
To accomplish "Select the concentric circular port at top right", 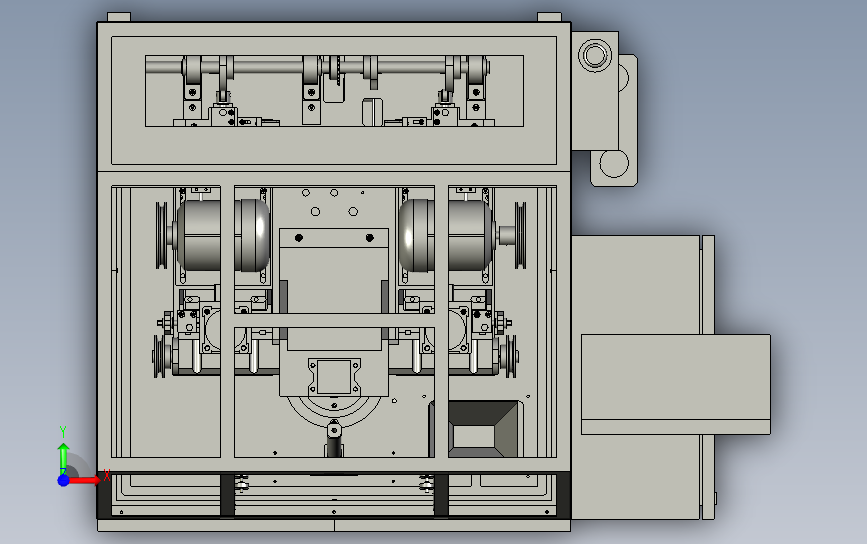I will (x=595, y=55).
